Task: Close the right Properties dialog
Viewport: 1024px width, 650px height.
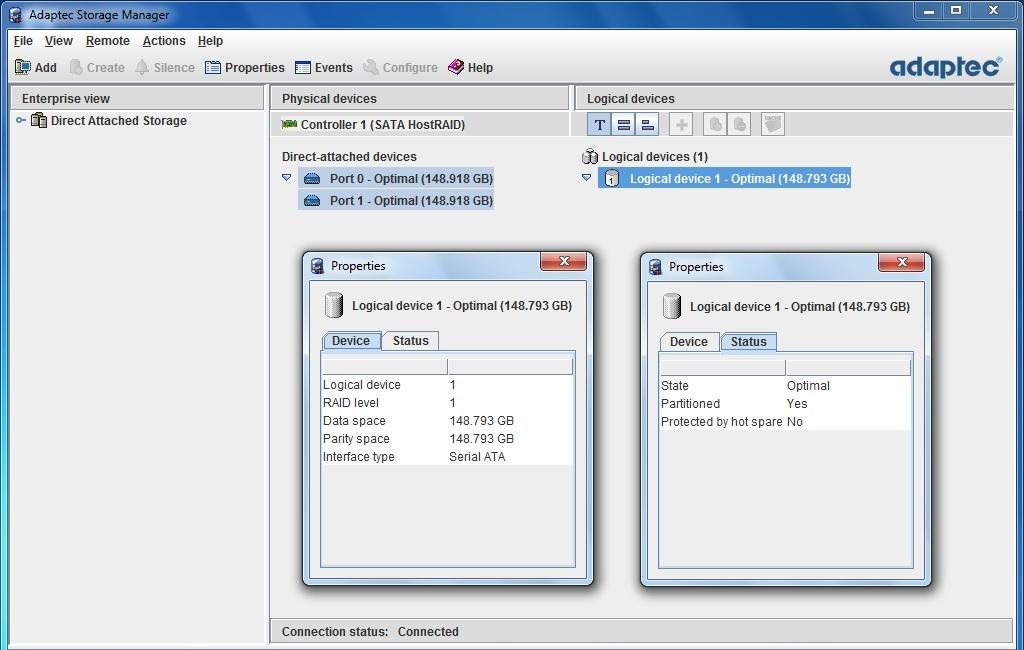Action: (902, 262)
